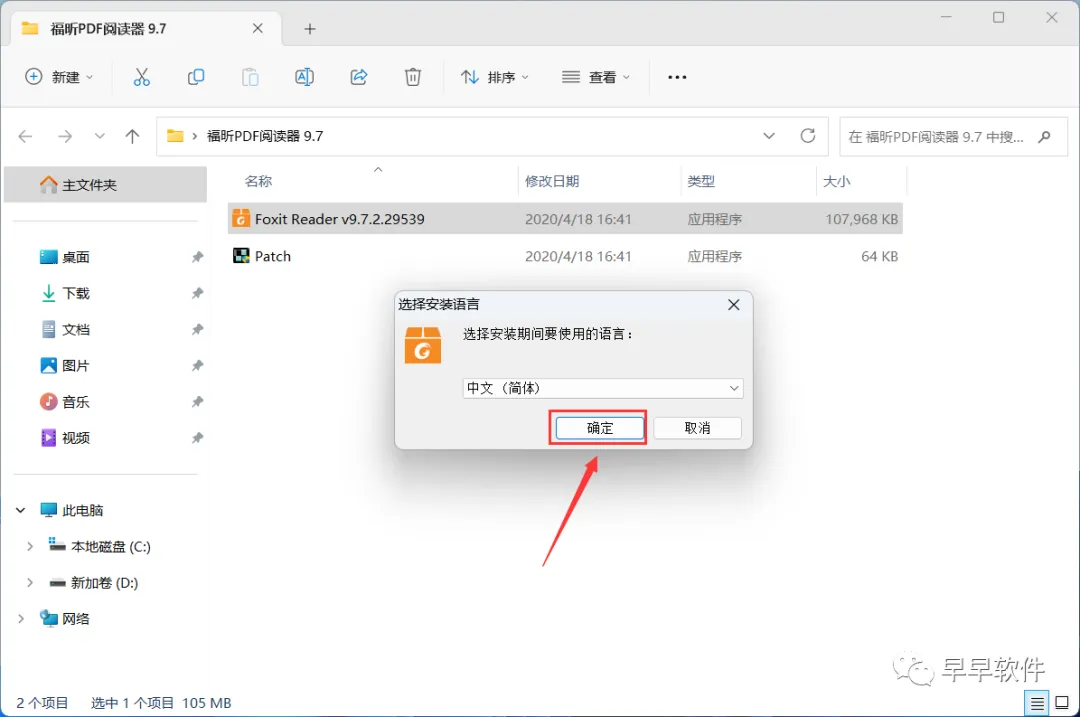
Task: Click the pin icon beside 下载
Action: (x=198, y=293)
